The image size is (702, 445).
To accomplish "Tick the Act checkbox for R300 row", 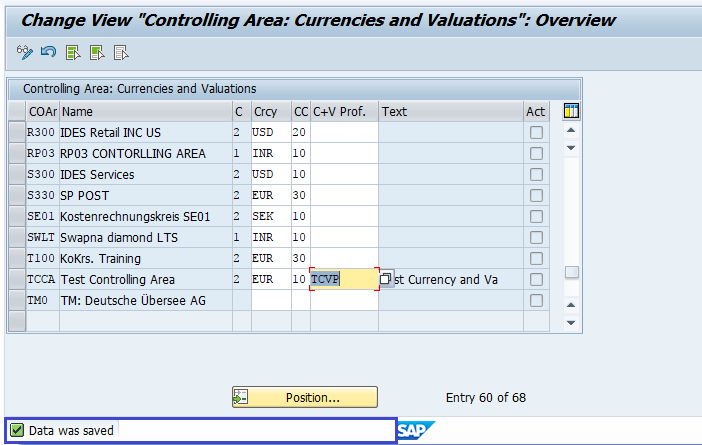I will pos(537,133).
